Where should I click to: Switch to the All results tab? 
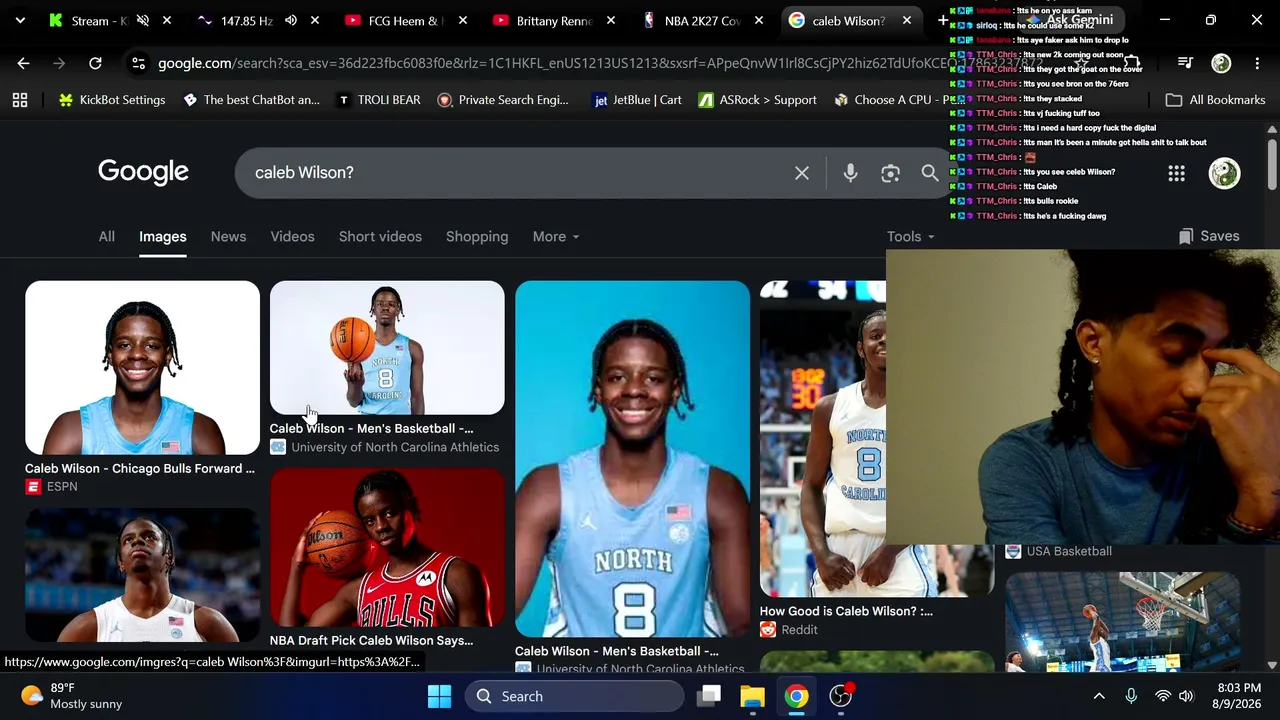tap(106, 237)
